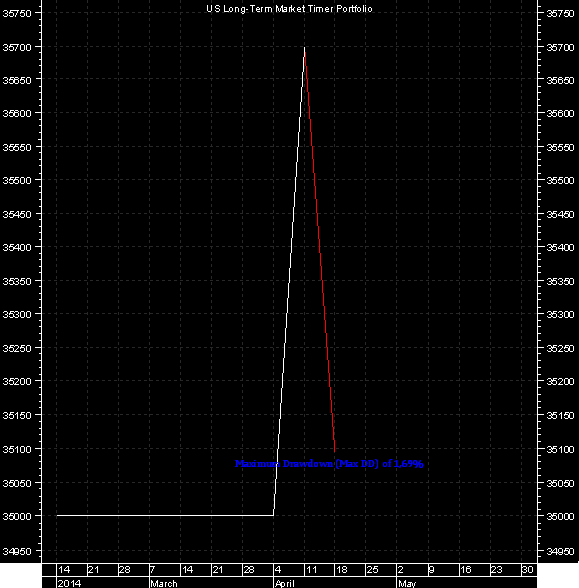Viewport: 579px width, 588px height.
Task: Click the March month label
Action: pyautogui.click(x=164, y=584)
